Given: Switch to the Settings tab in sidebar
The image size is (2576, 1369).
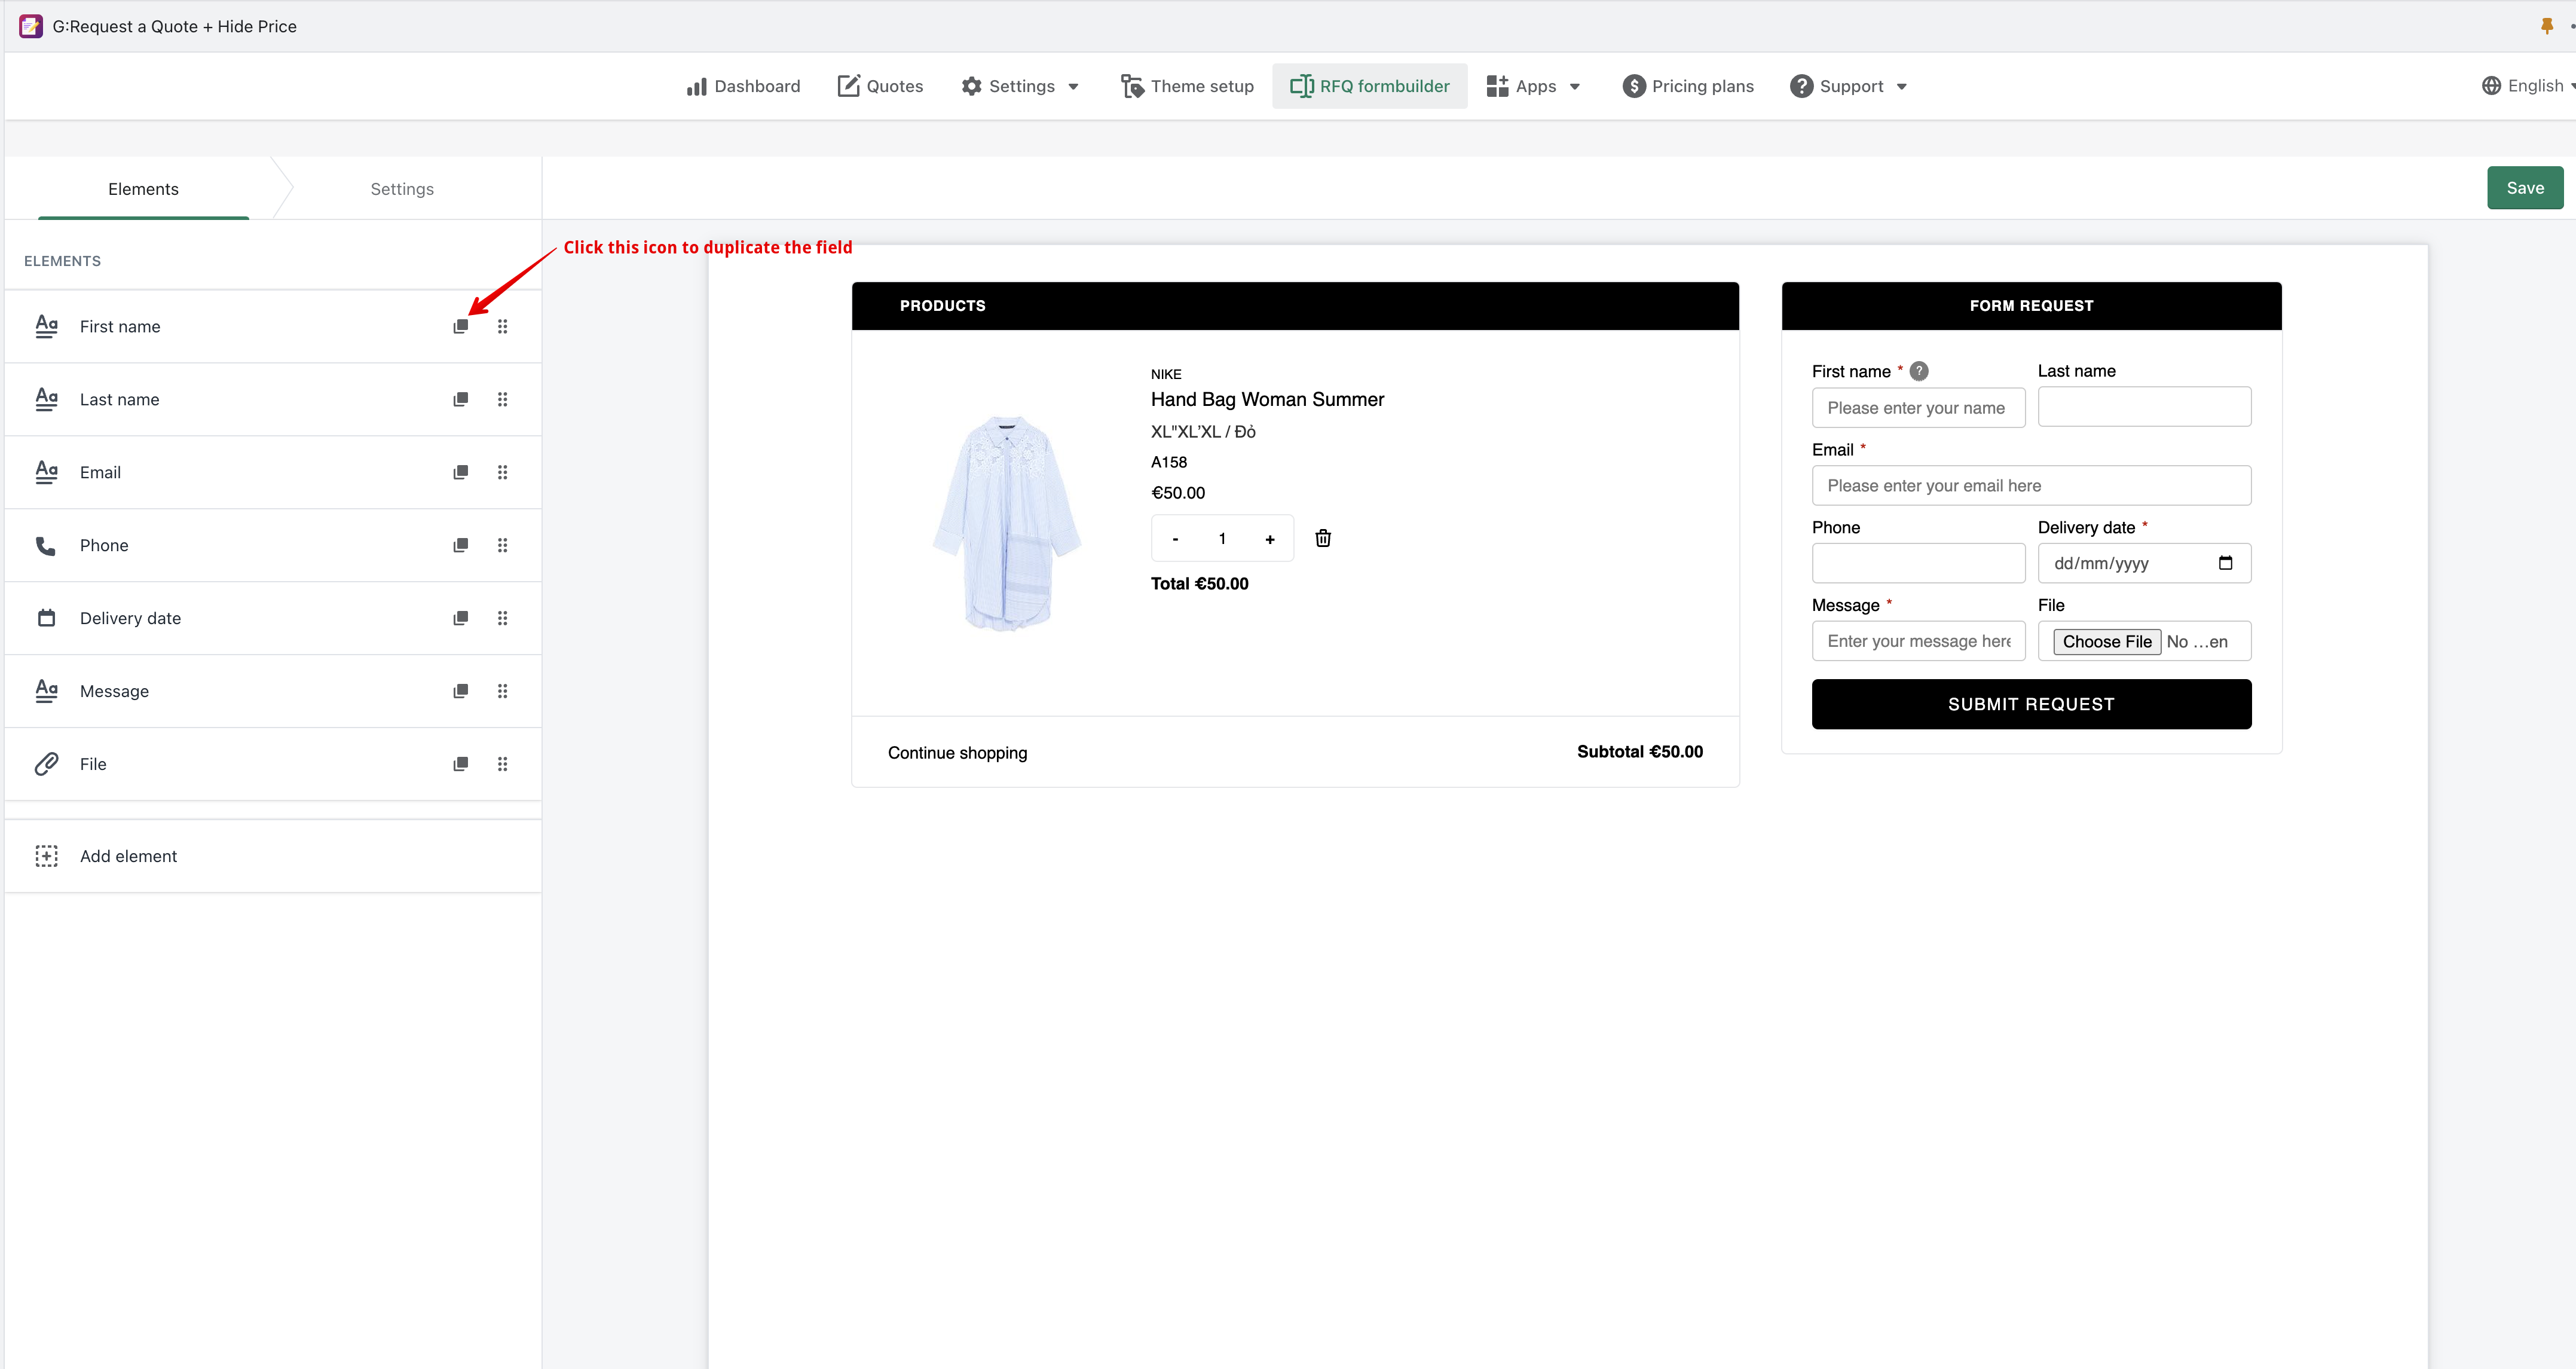Looking at the screenshot, I should coord(402,189).
